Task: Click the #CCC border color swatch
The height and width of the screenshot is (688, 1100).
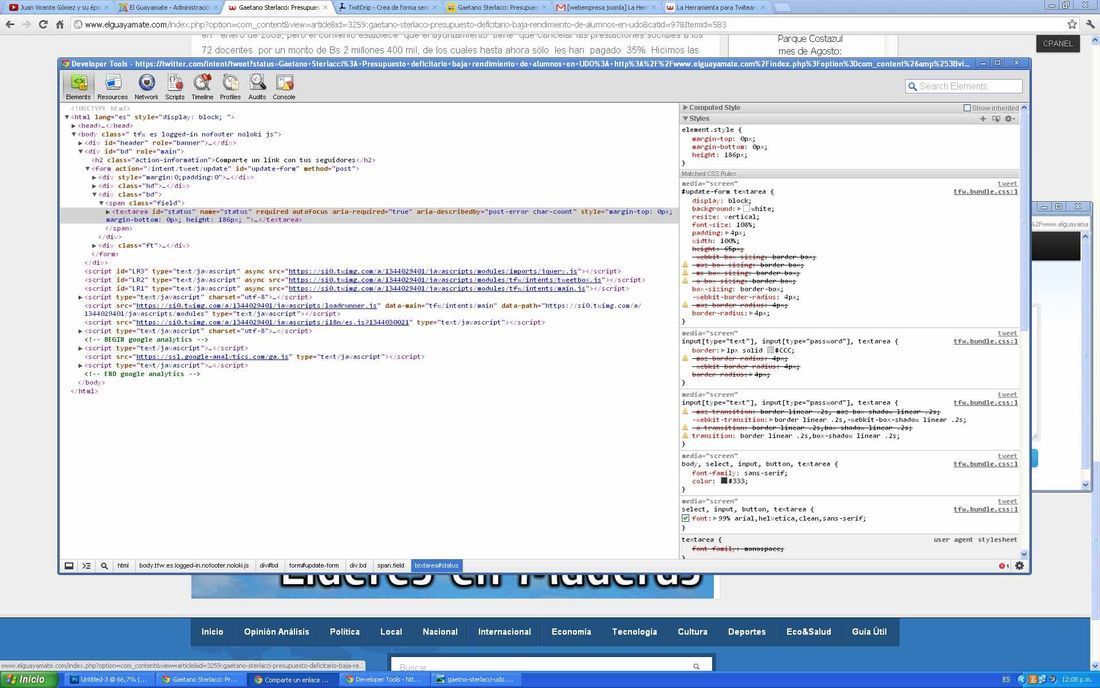Action: (770, 350)
